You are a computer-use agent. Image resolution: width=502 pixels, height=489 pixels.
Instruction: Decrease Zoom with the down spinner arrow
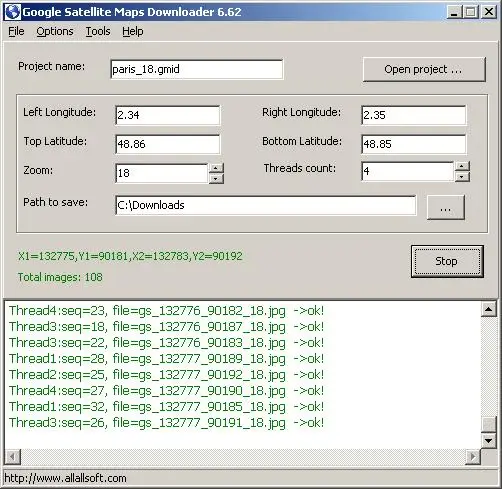coord(216,179)
